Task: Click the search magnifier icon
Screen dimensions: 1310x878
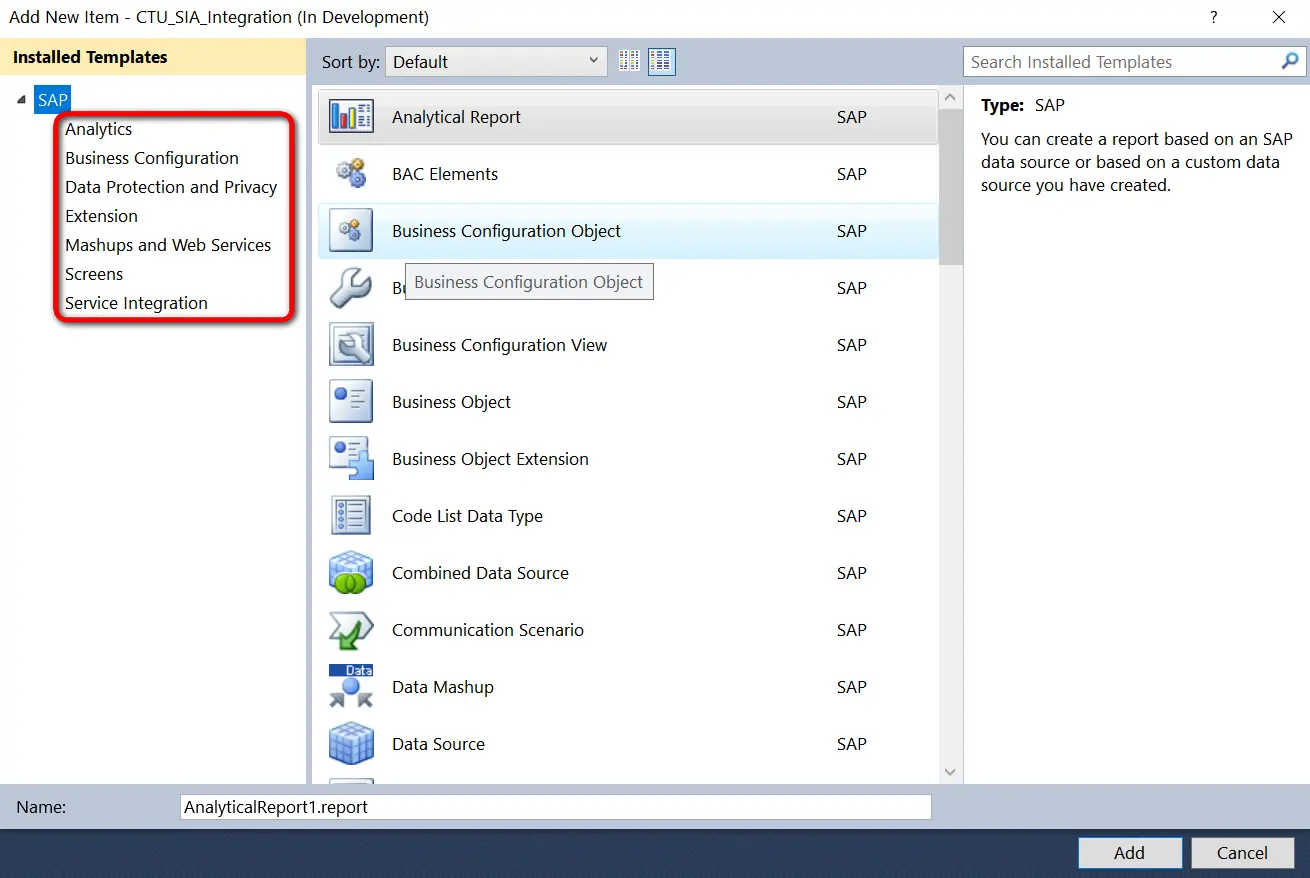Action: (1290, 61)
